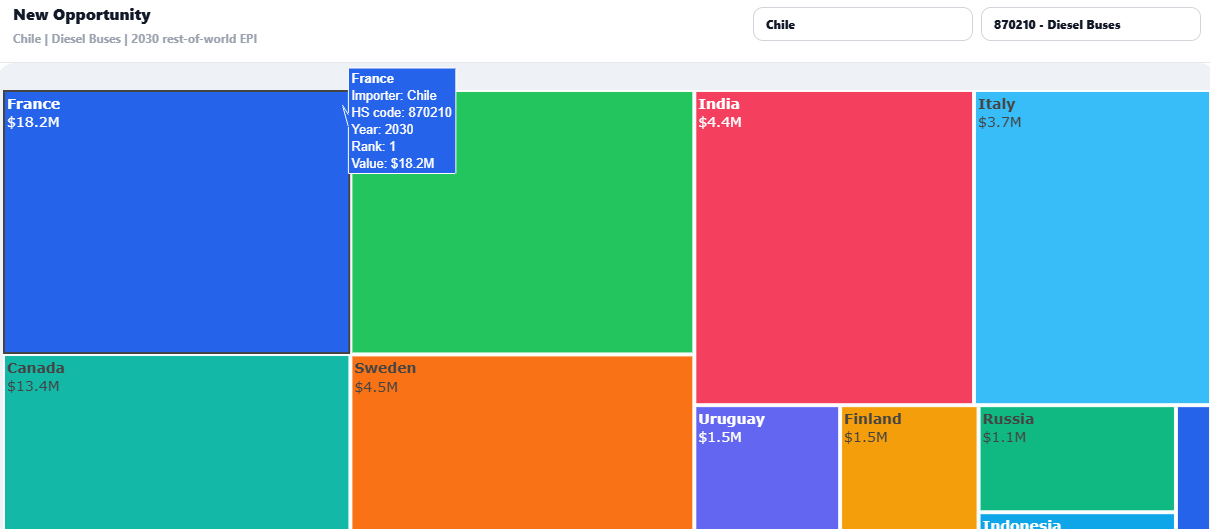Click the orange Sweden $4.5M tile
The width and height of the screenshot is (1210, 529).
[522, 442]
